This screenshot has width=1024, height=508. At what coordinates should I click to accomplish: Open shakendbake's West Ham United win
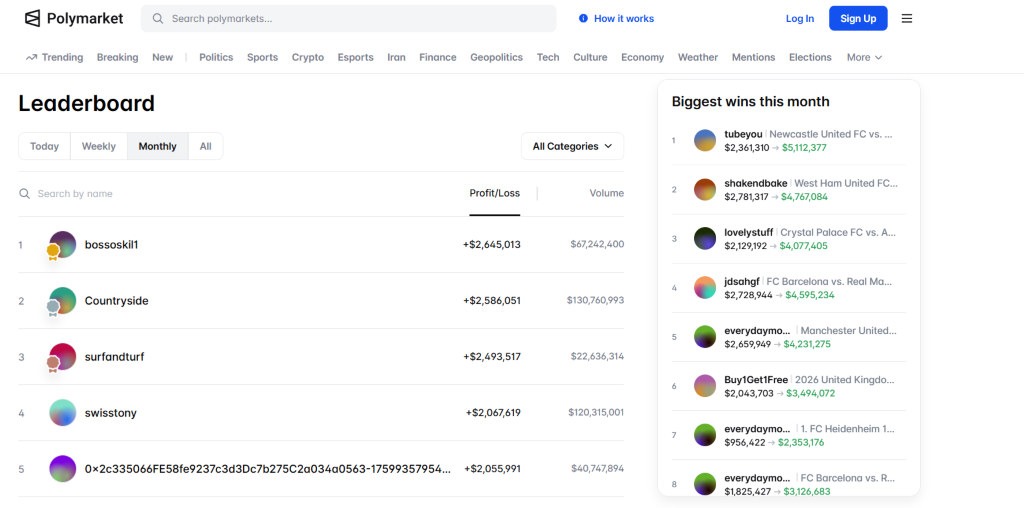846,183
